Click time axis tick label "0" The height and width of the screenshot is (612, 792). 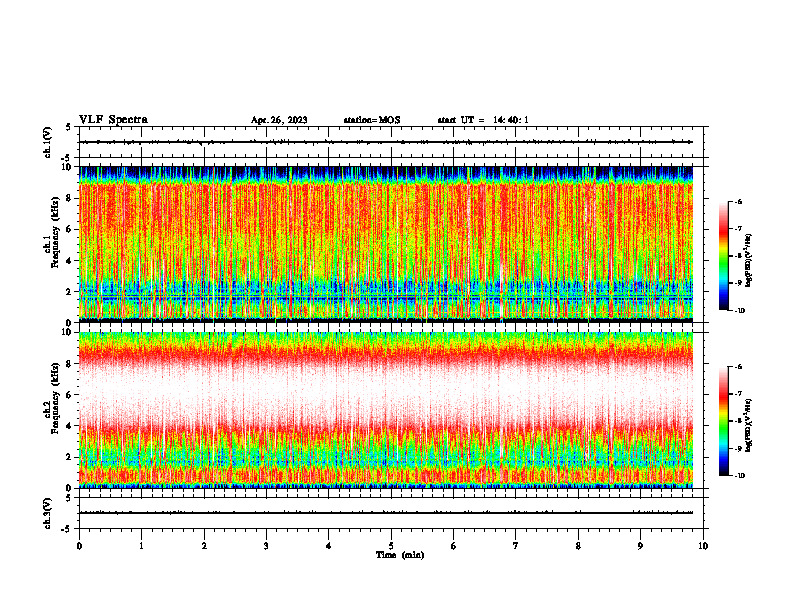(79, 546)
